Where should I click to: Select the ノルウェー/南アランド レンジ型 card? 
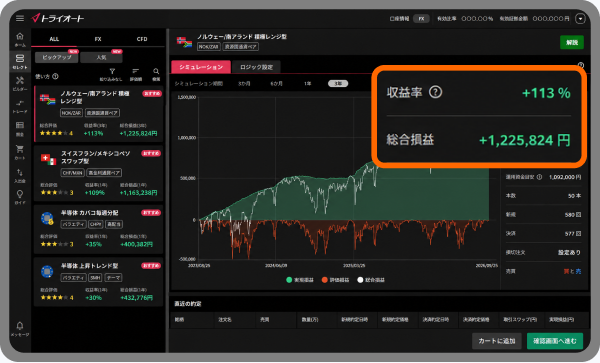click(98, 114)
